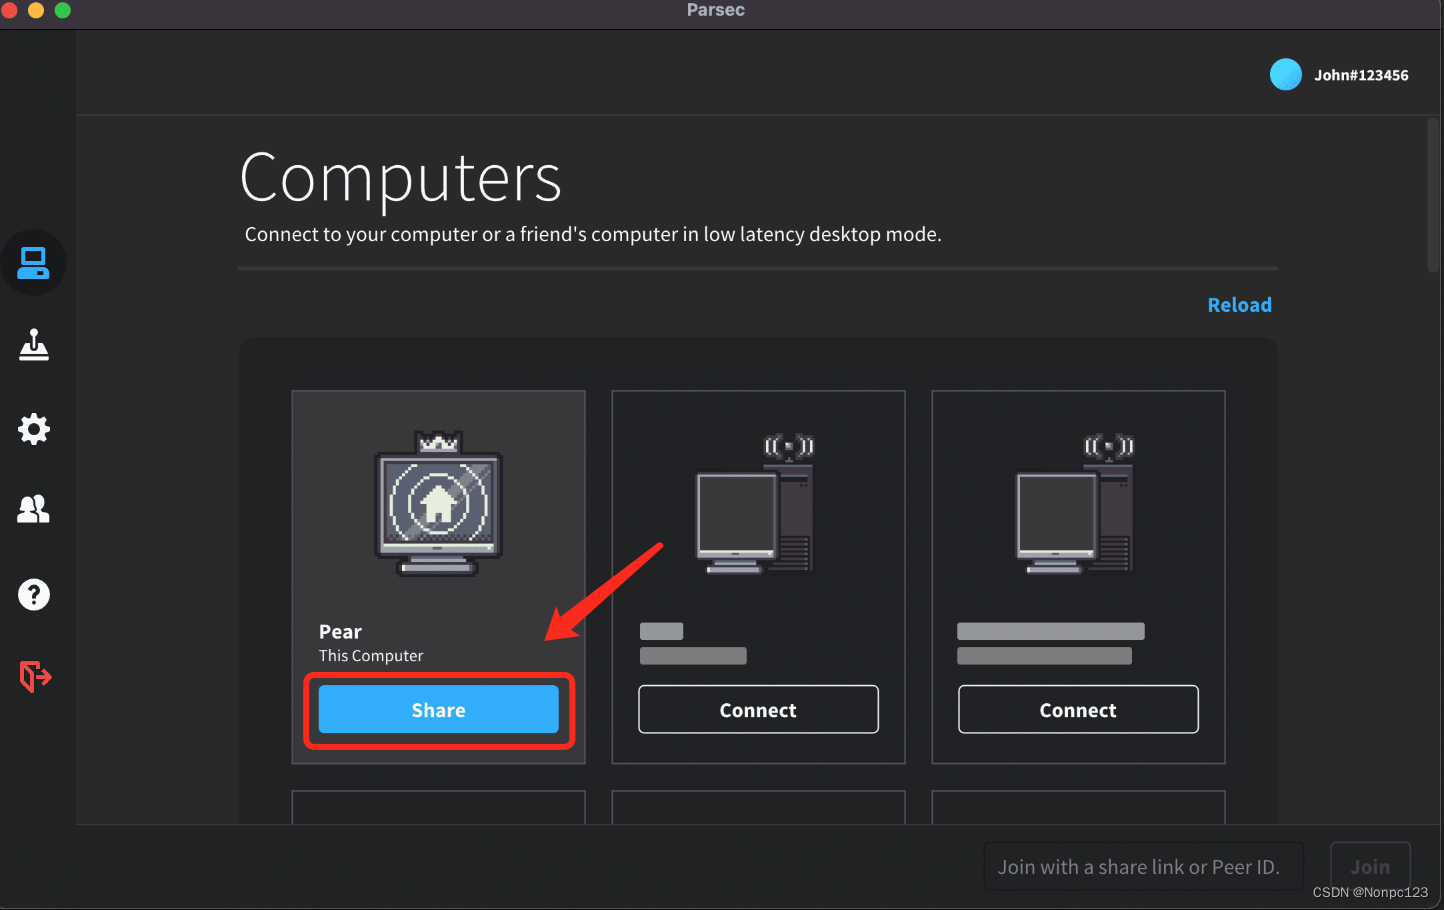Open the Friends section in sidebar
Image resolution: width=1444 pixels, height=910 pixels.
[34, 510]
